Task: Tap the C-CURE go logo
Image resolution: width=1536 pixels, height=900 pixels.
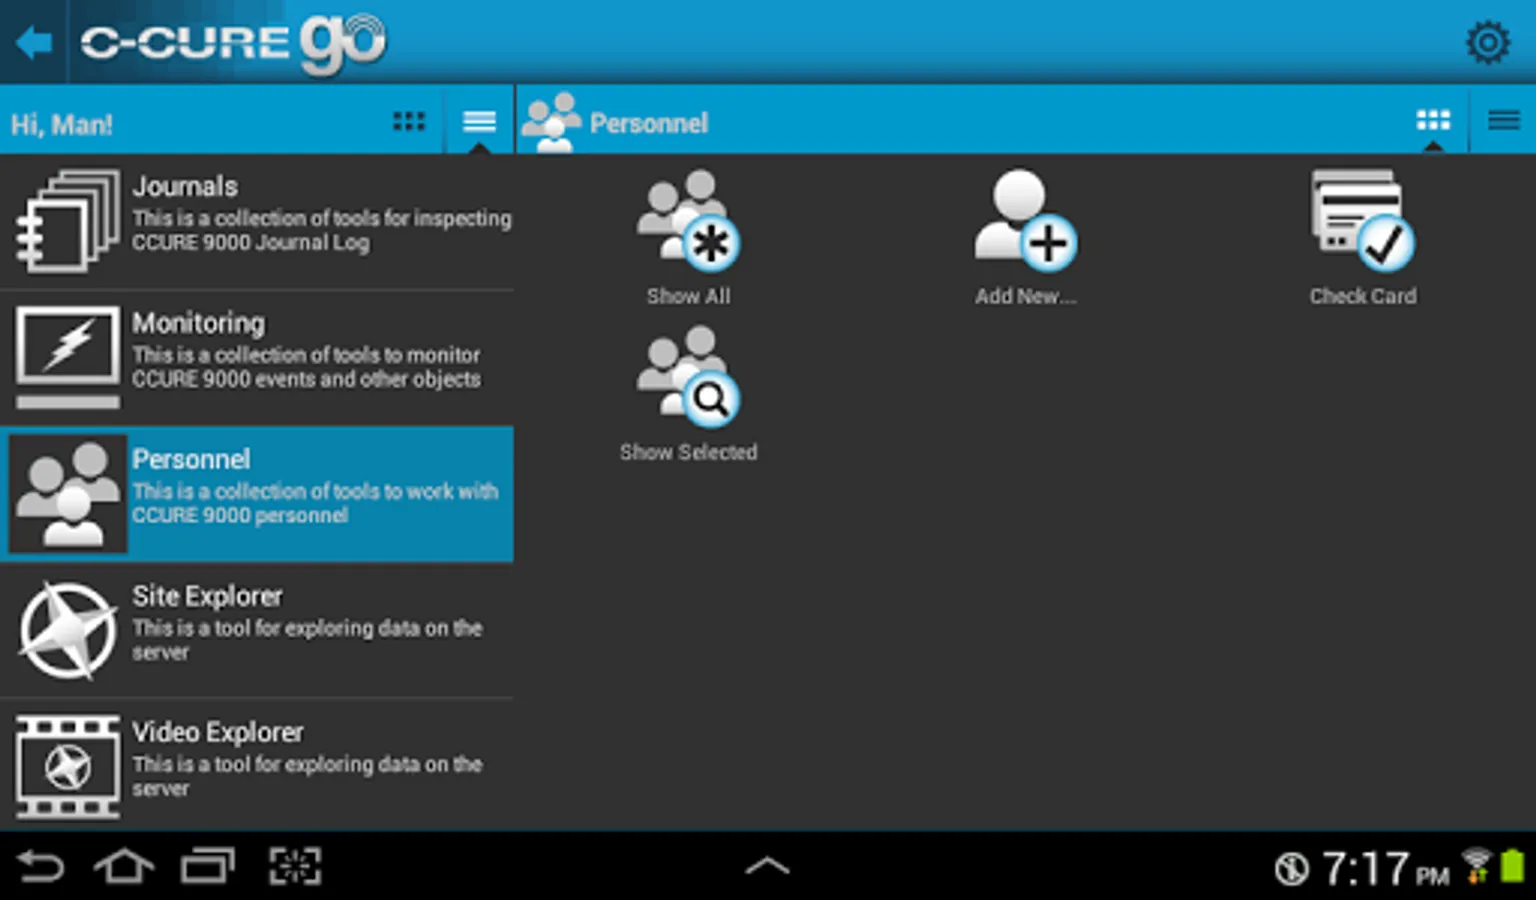Action: [x=233, y=43]
